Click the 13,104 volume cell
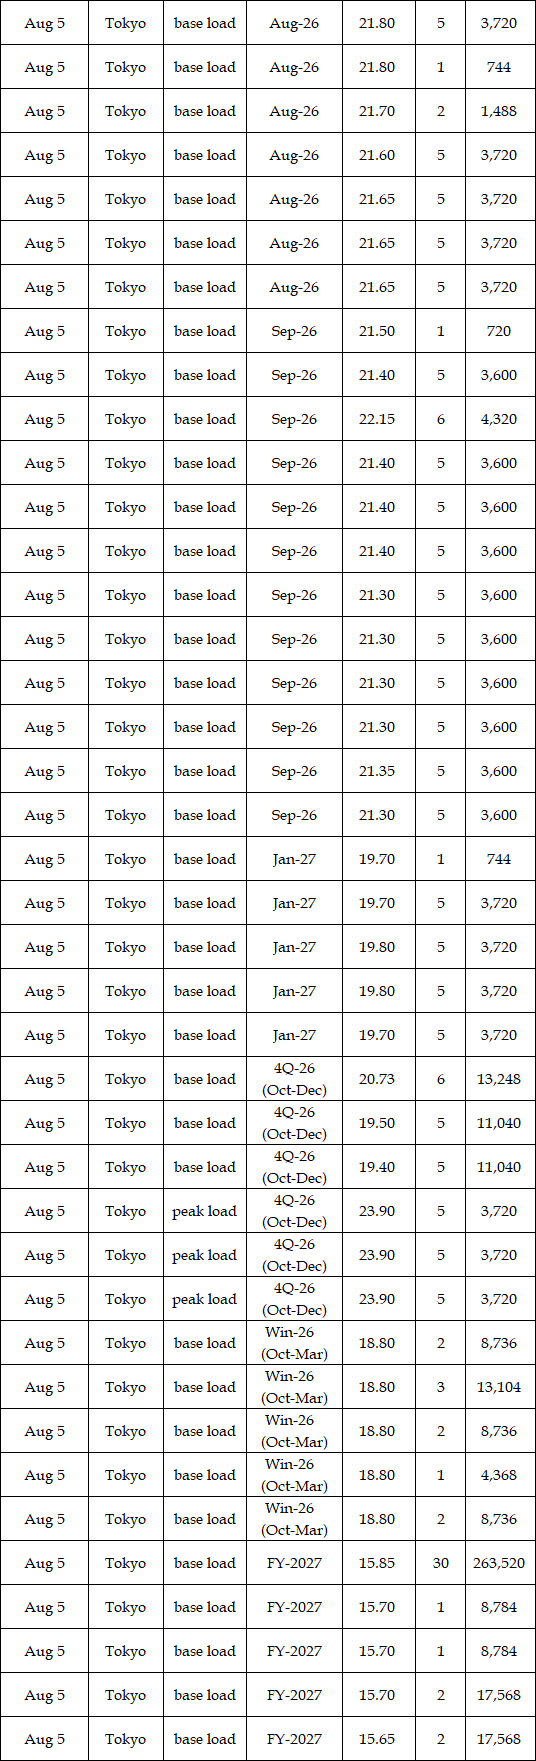 500,1387
